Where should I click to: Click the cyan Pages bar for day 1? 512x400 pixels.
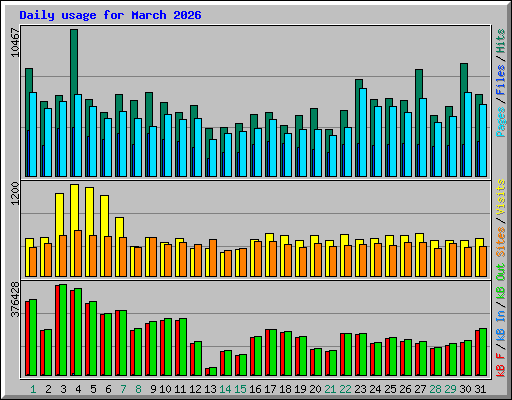[33, 134]
